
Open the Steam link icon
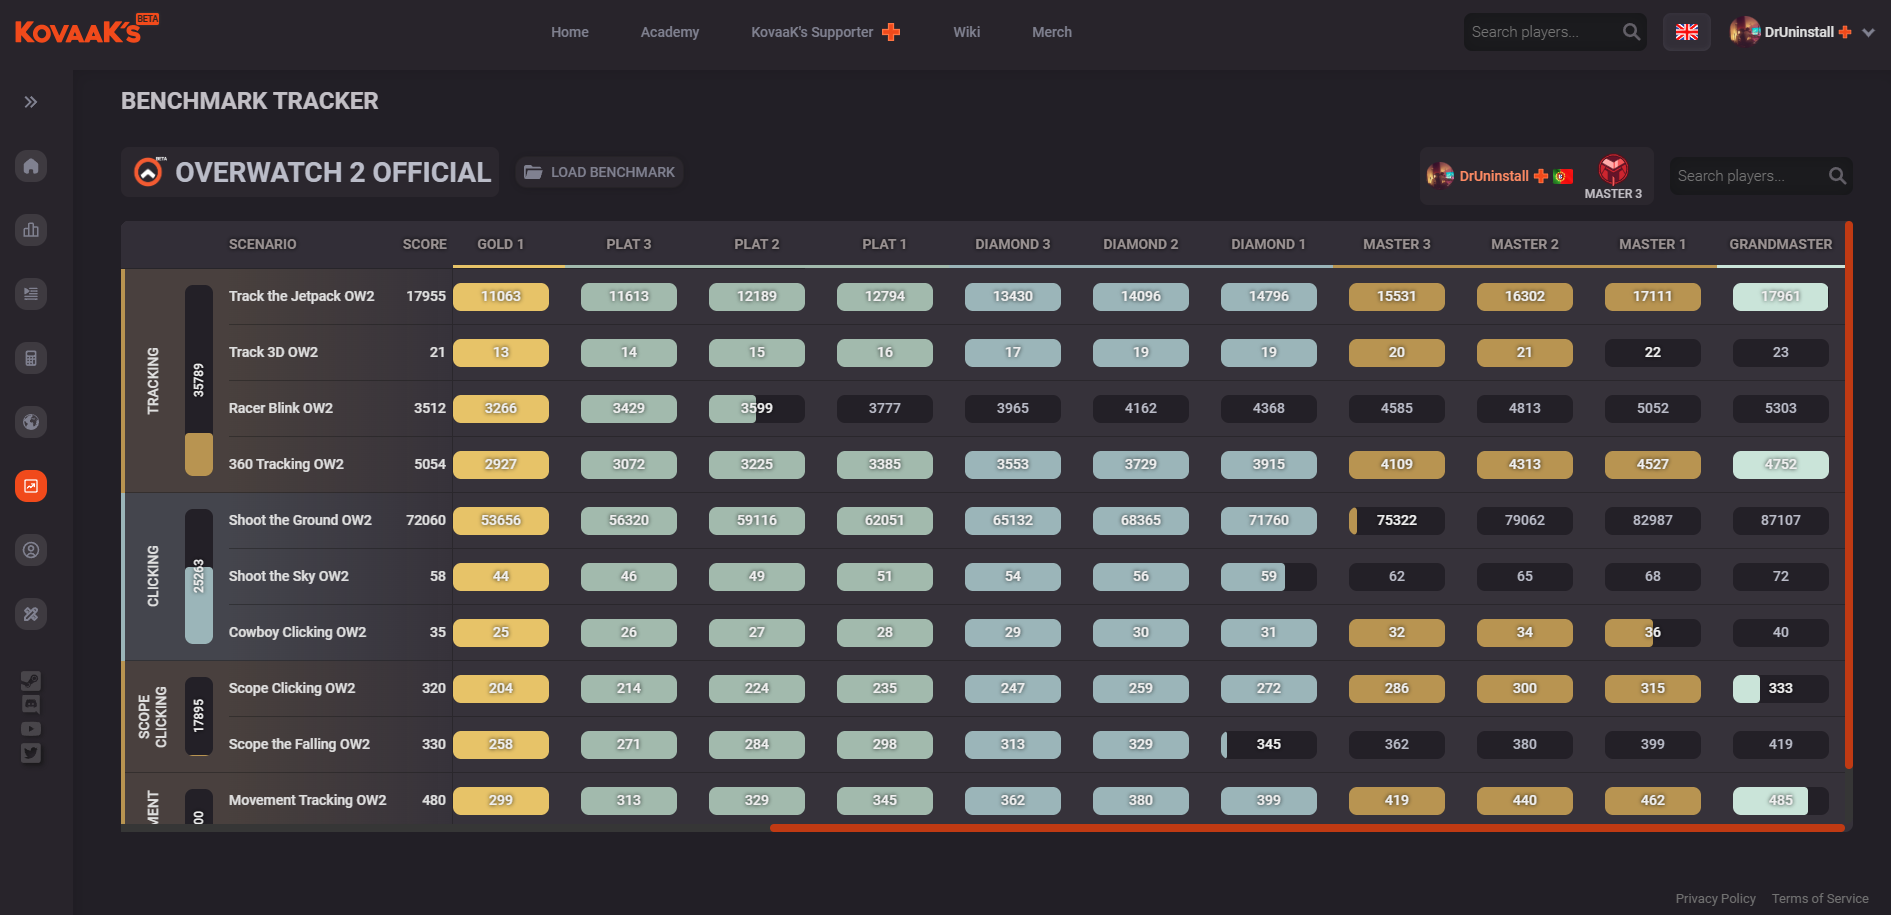31,681
